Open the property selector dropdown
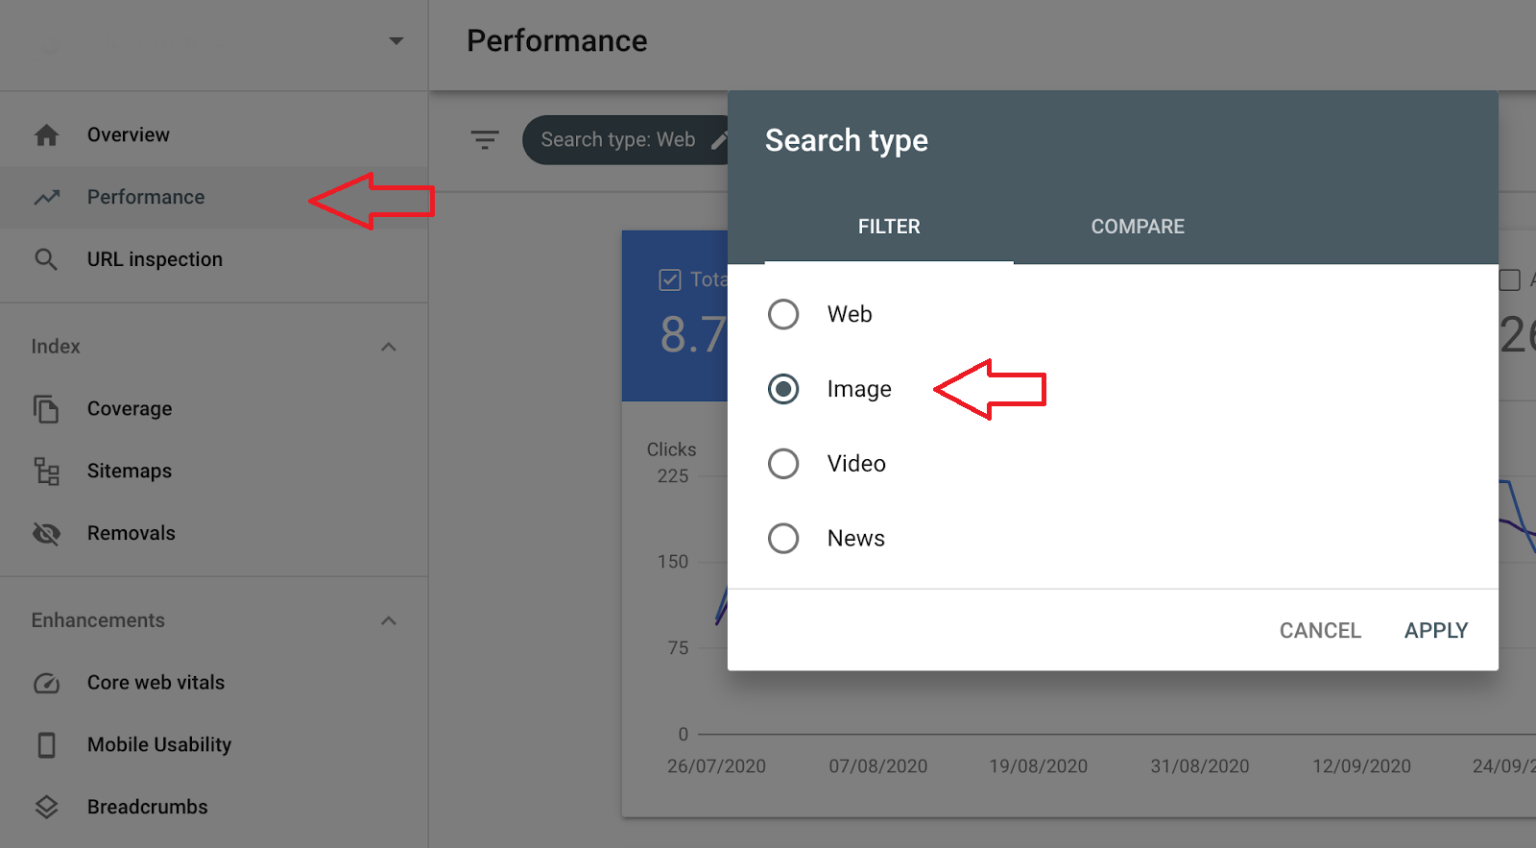The image size is (1536, 848). tap(396, 42)
